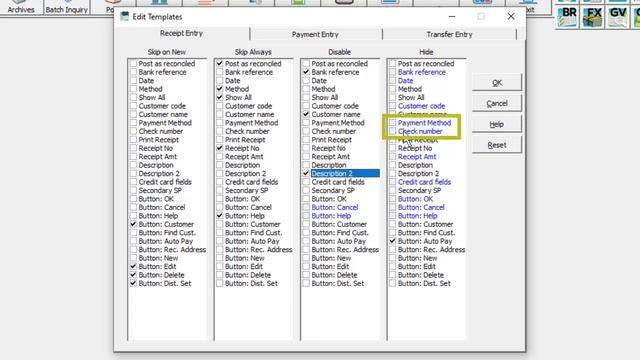Viewport: 640px width, 360px height.
Task: Check Receipt Amt under Disable
Action: (306, 157)
